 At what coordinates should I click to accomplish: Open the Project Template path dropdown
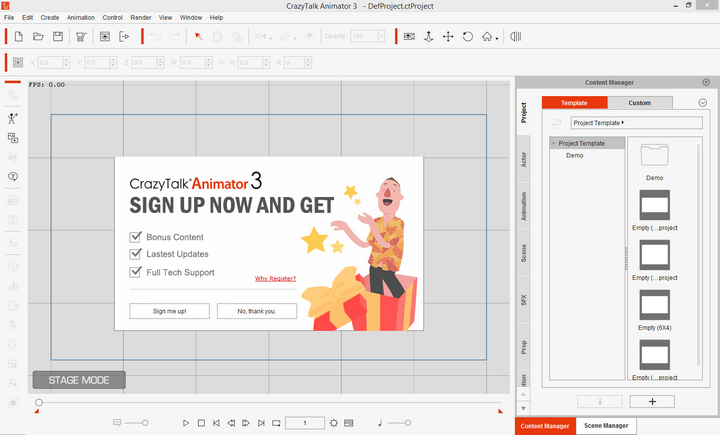pyautogui.click(x=636, y=123)
